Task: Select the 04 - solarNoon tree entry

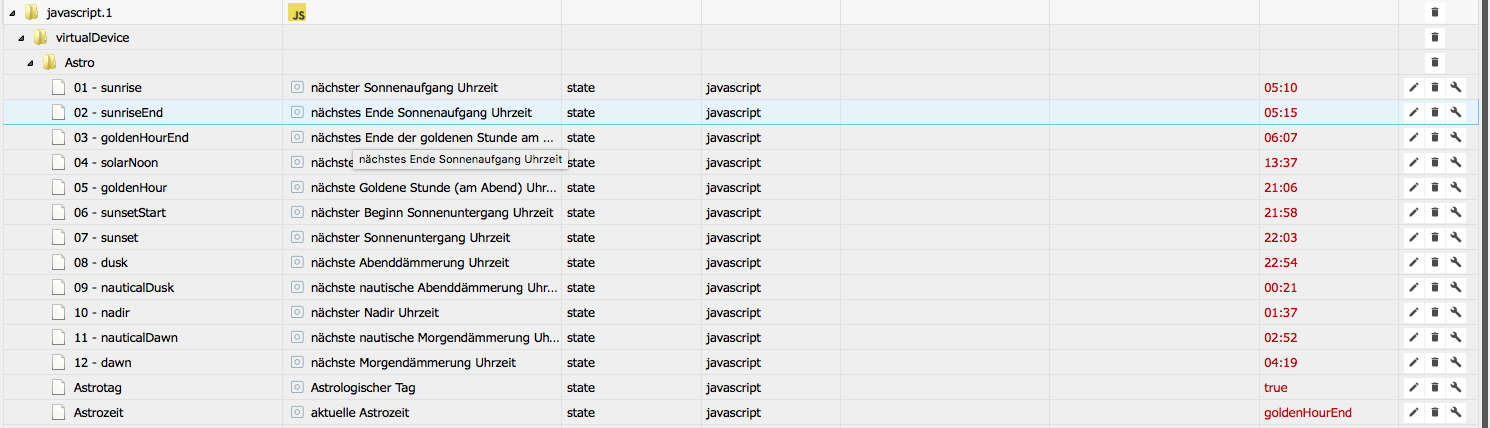Action: point(115,162)
